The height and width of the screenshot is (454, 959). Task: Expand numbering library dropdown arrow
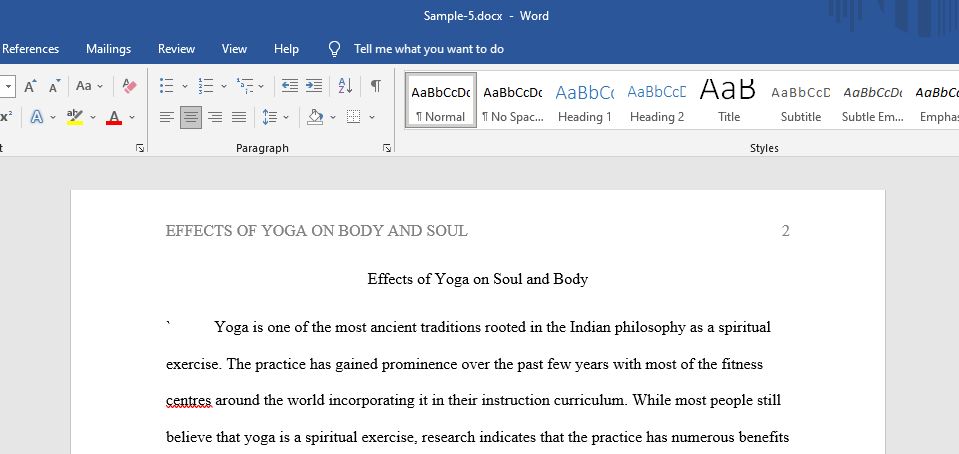(224, 86)
